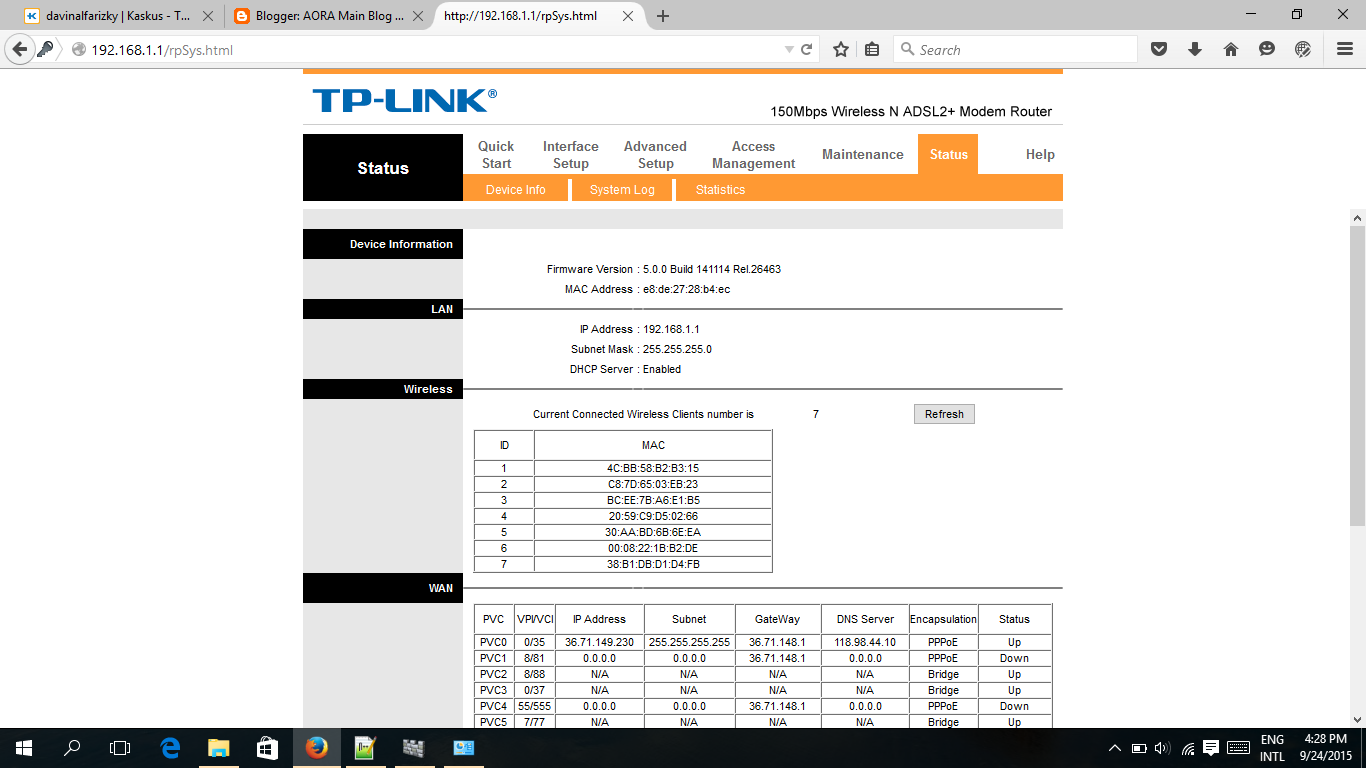
Task: Bookmark this page with the star icon
Action: click(840, 48)
